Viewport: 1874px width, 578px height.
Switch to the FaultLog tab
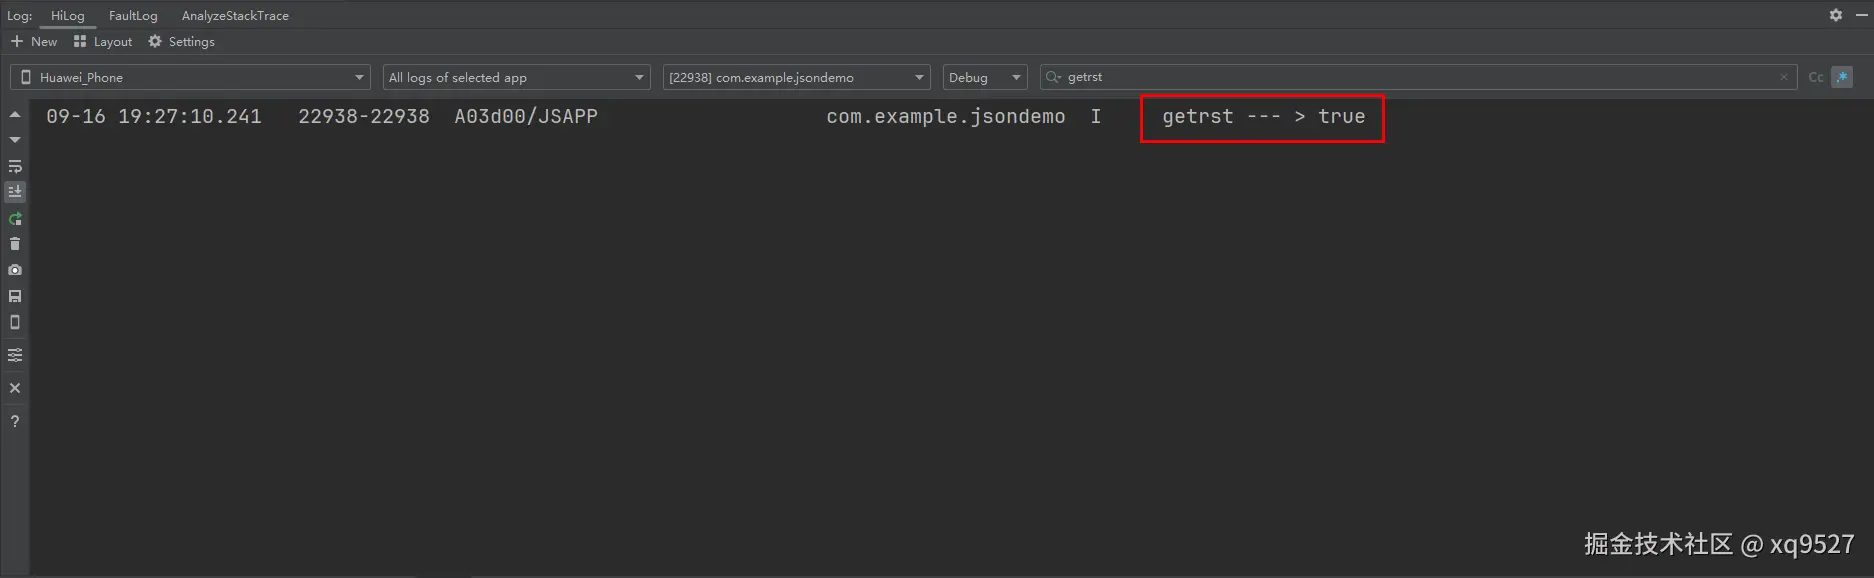pos(133,15)
